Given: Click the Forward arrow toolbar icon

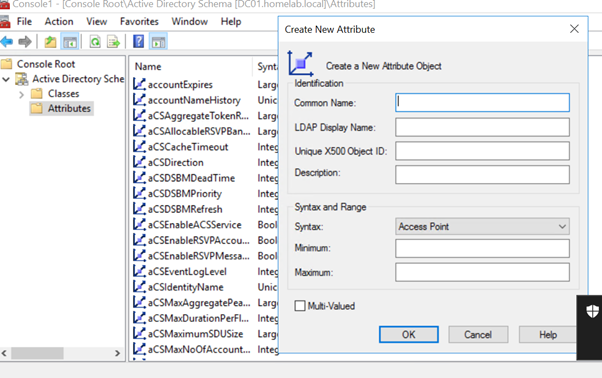Looking at the screenshot, I should [x=25, y=41].
